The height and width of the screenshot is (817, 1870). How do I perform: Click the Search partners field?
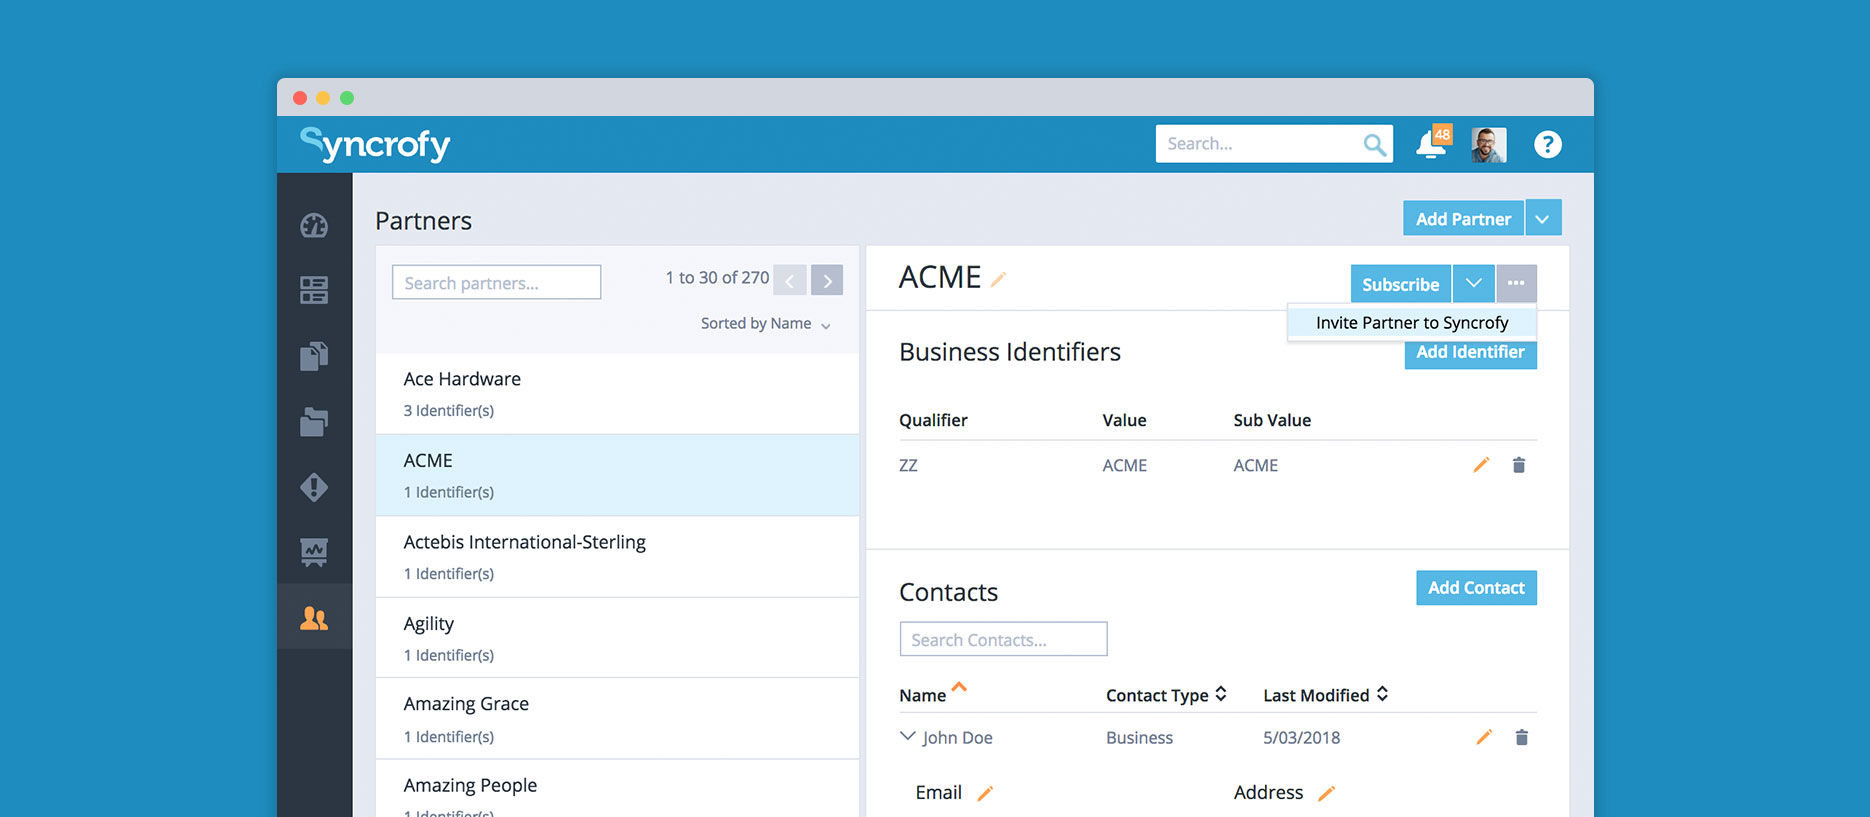tap(496, 282)
